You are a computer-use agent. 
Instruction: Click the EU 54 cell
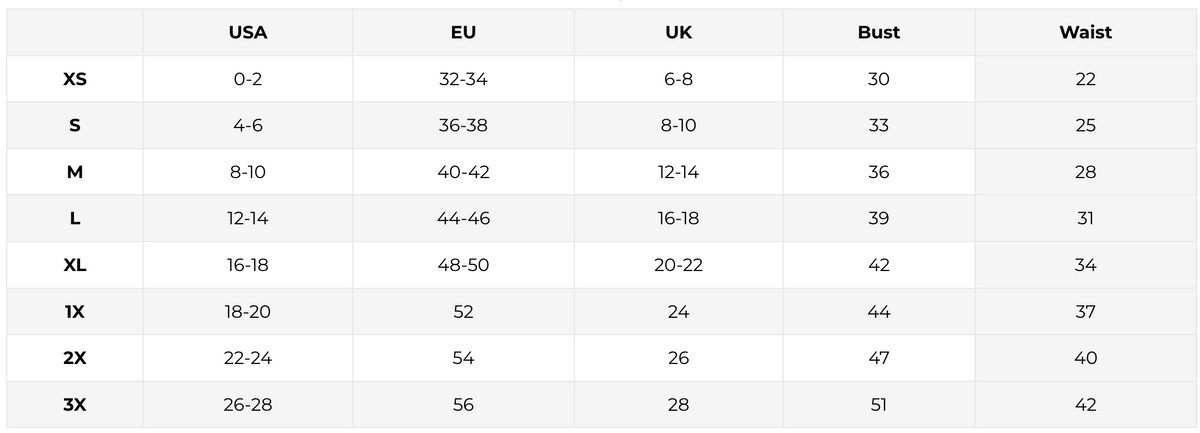[x=463, y=358]
